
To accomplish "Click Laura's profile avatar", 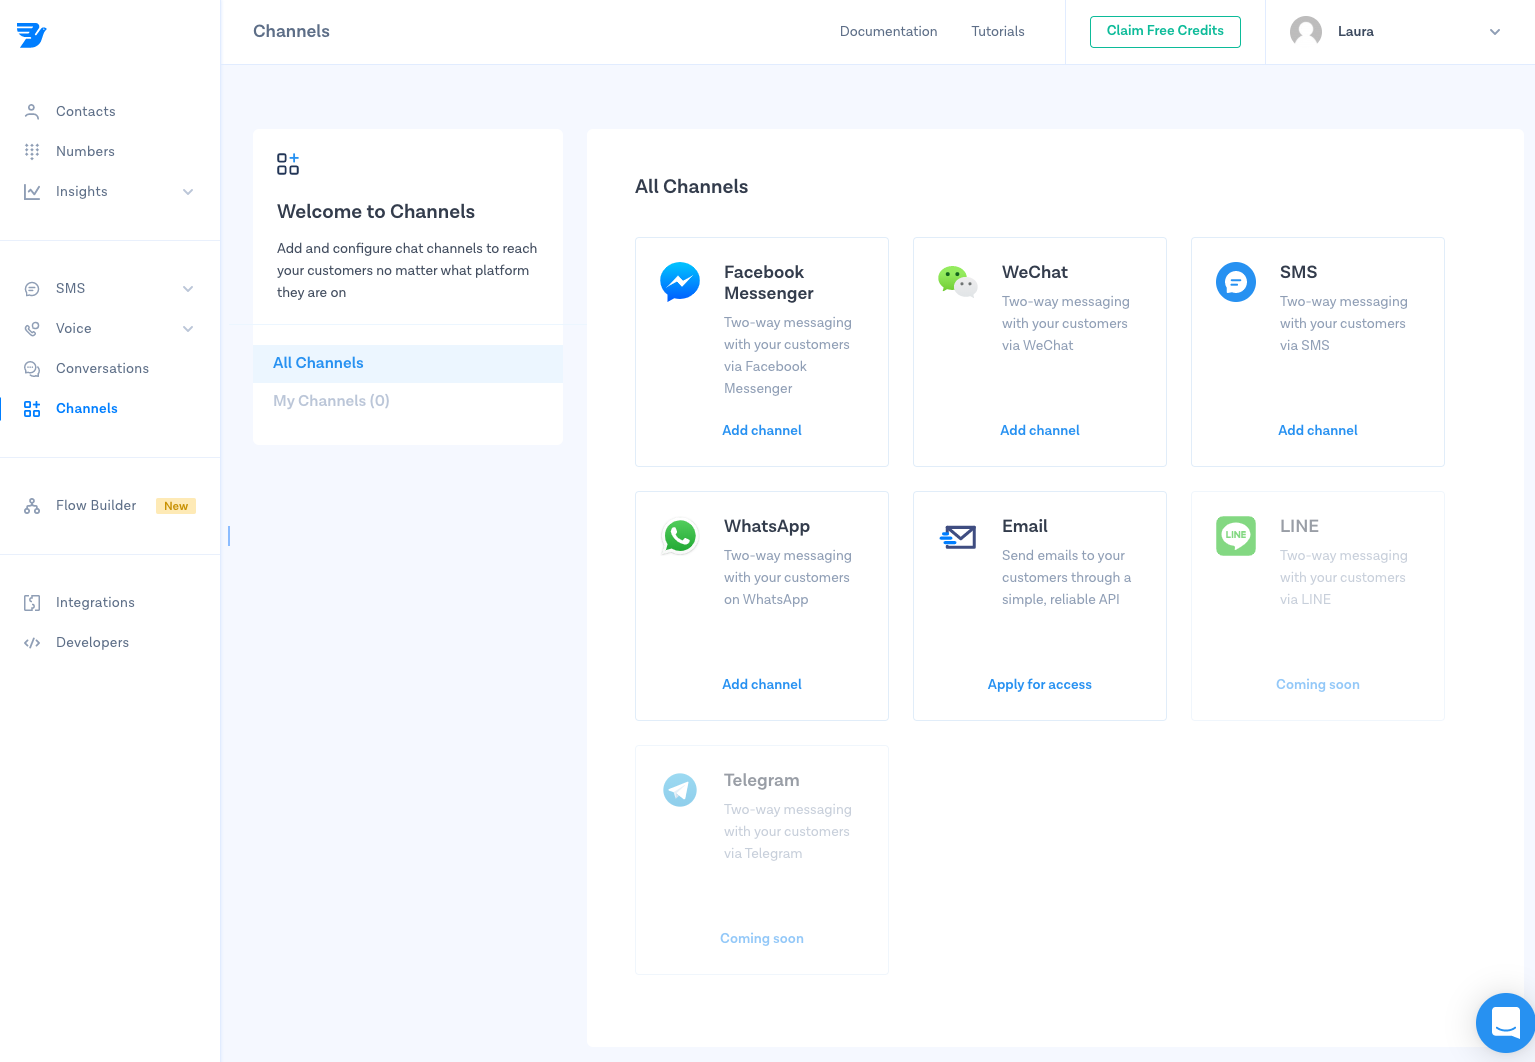I will click(1306, 32).
